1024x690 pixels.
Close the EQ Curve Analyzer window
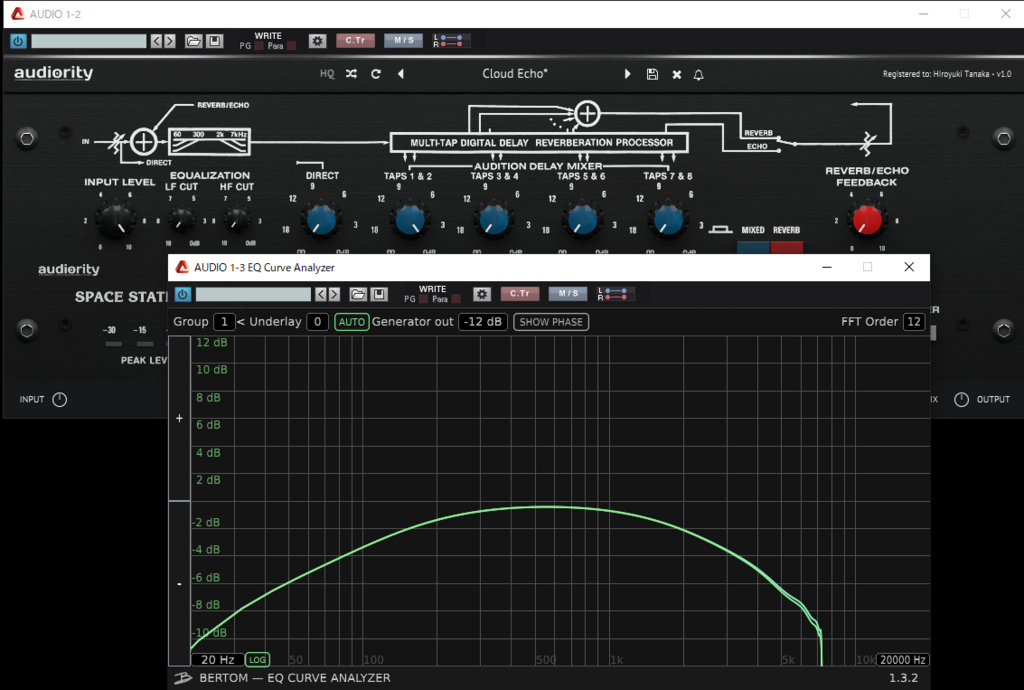(909, 267)
